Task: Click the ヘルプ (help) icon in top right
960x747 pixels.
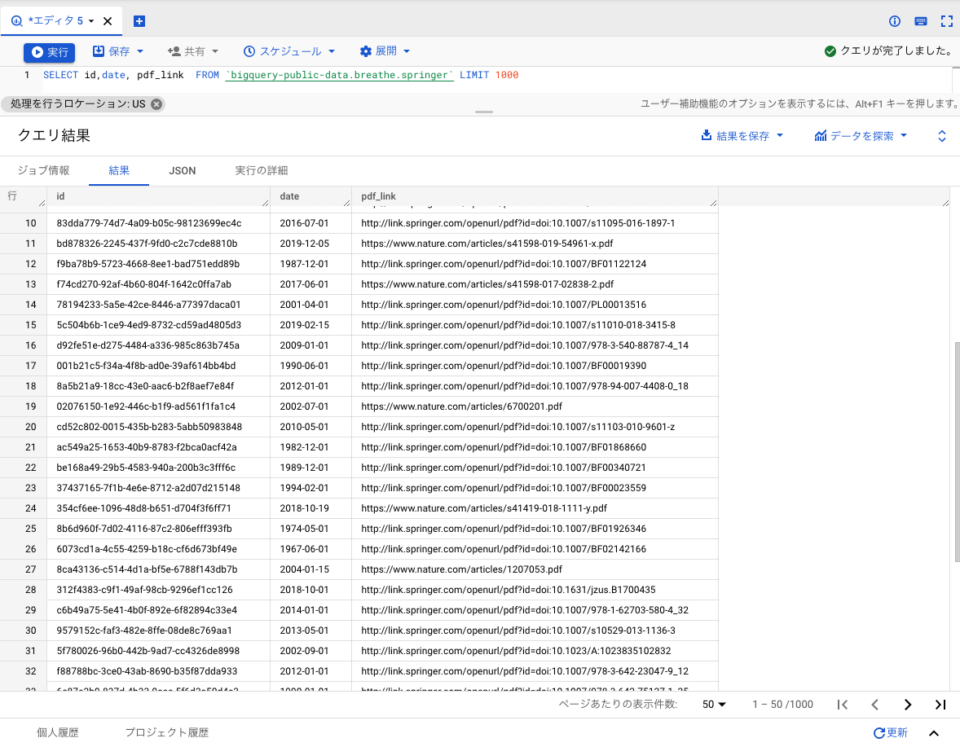Action: pos(893,19)
